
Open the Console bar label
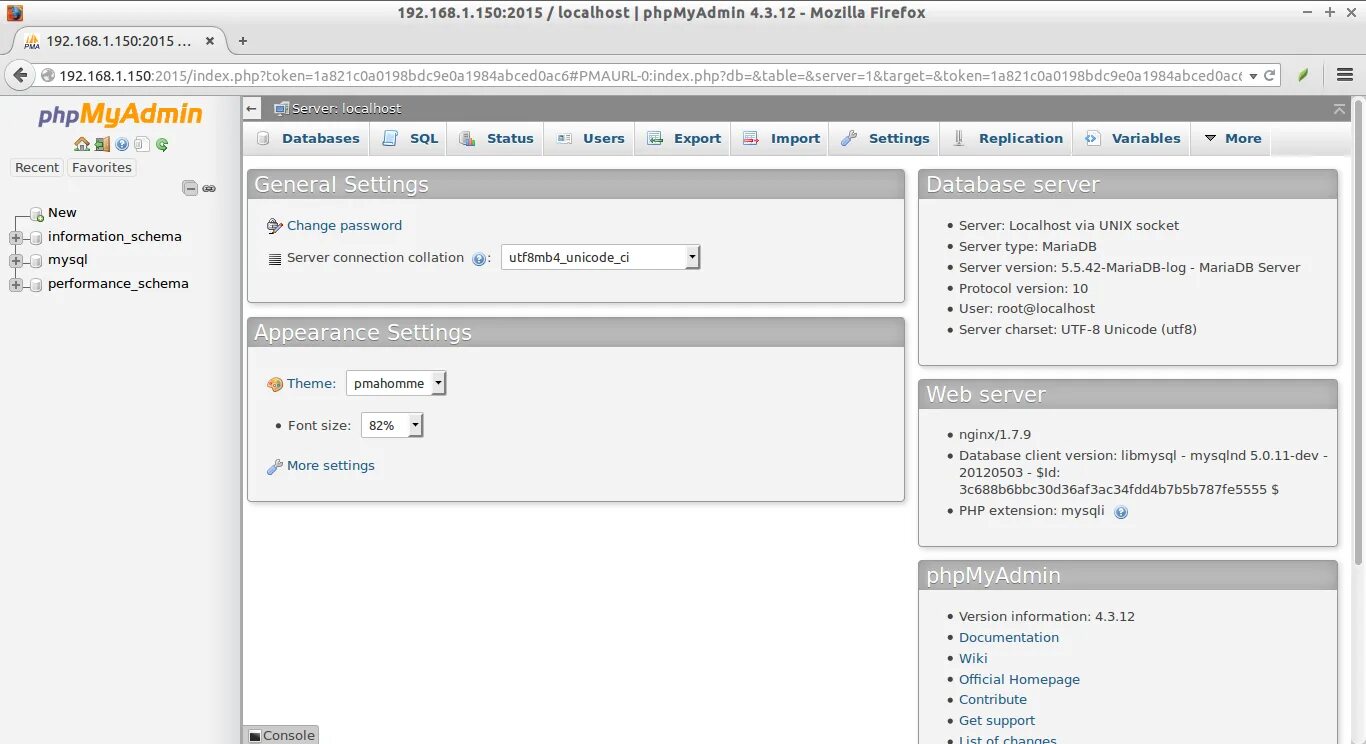click(289, 736)
